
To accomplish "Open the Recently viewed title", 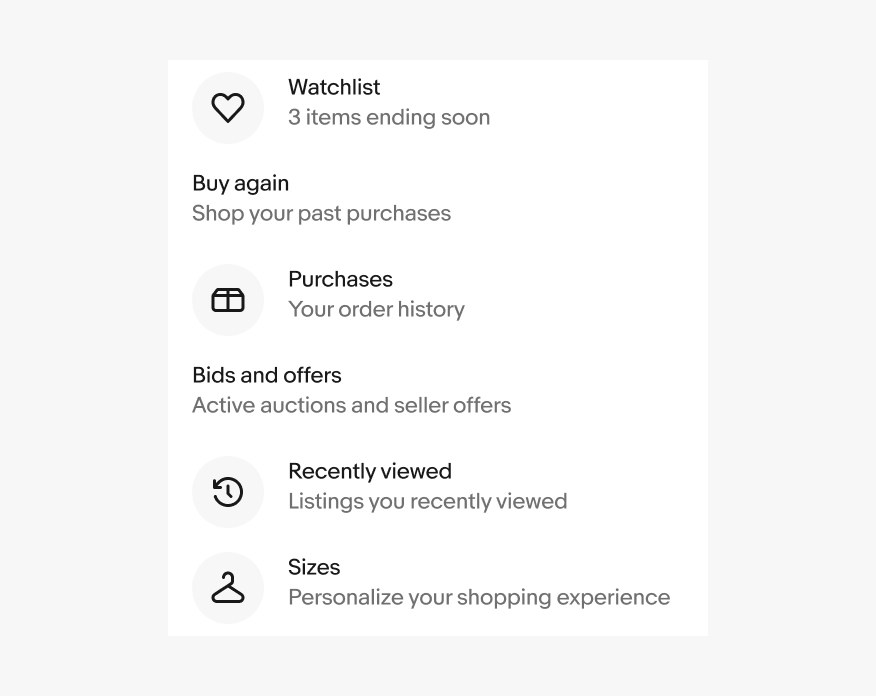I will (370, 471).
